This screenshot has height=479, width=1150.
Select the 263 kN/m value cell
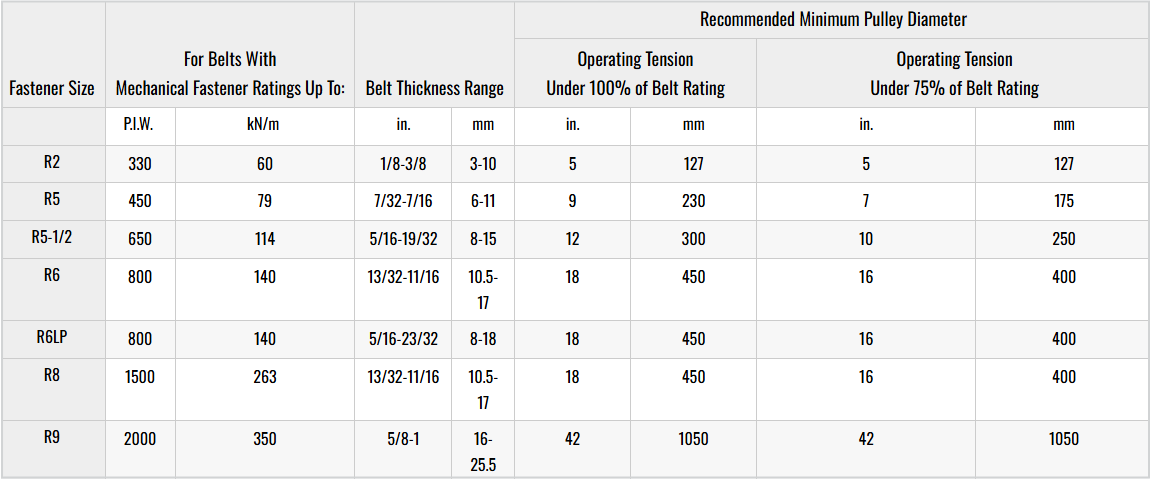coord(264,377)
